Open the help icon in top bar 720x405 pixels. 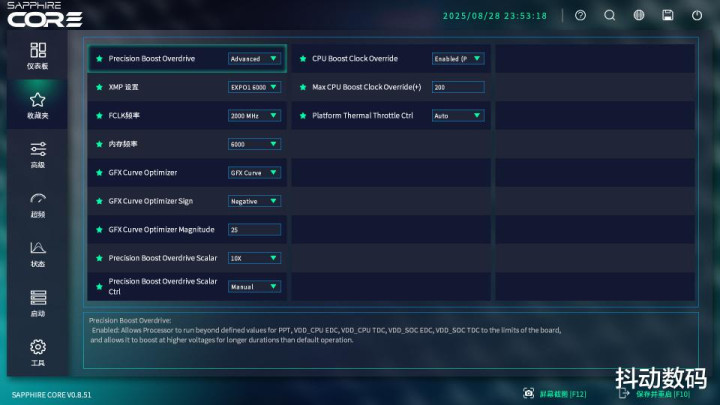tap(580, 16)
